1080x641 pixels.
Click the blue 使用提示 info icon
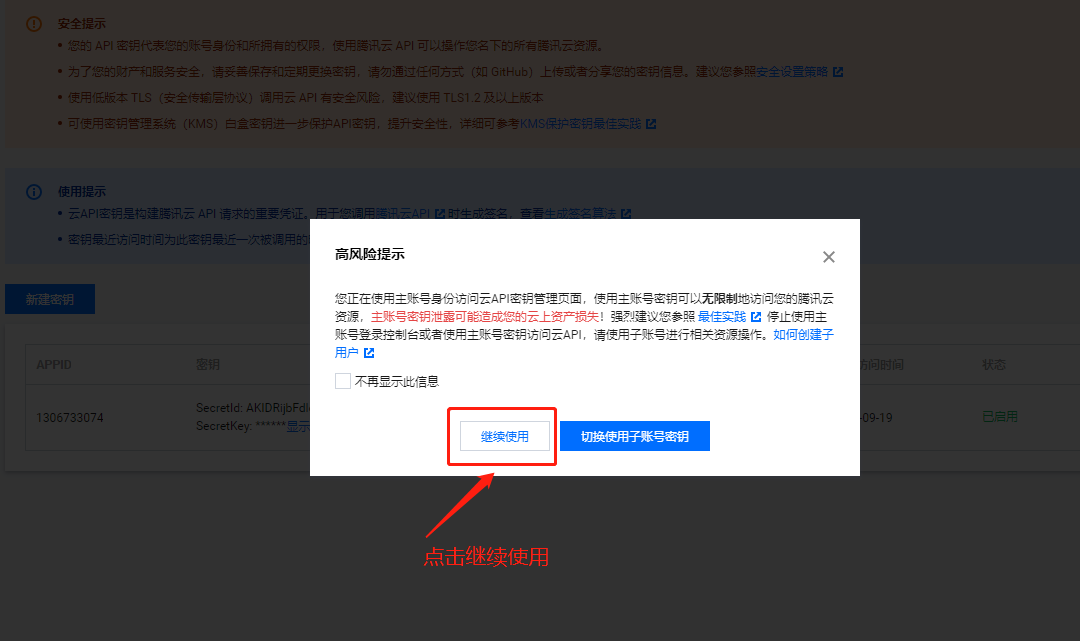pos(34,191)
